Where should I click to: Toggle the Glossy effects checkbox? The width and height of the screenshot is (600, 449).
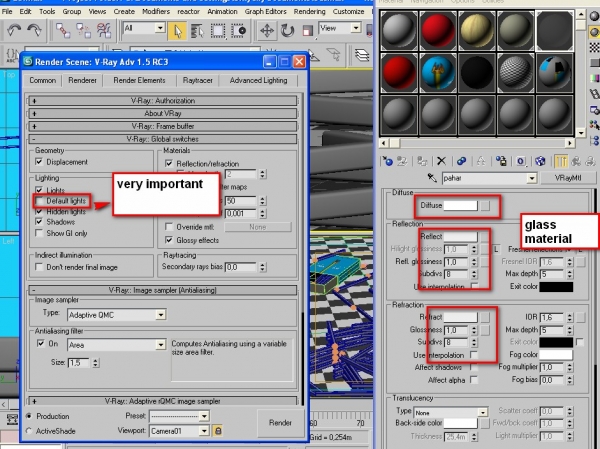pos(169,240)
